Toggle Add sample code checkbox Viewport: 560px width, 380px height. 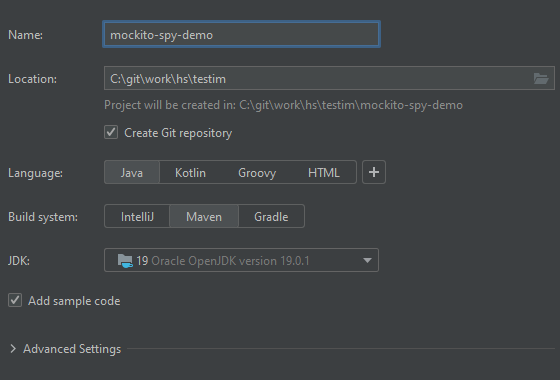click(15, 300)
